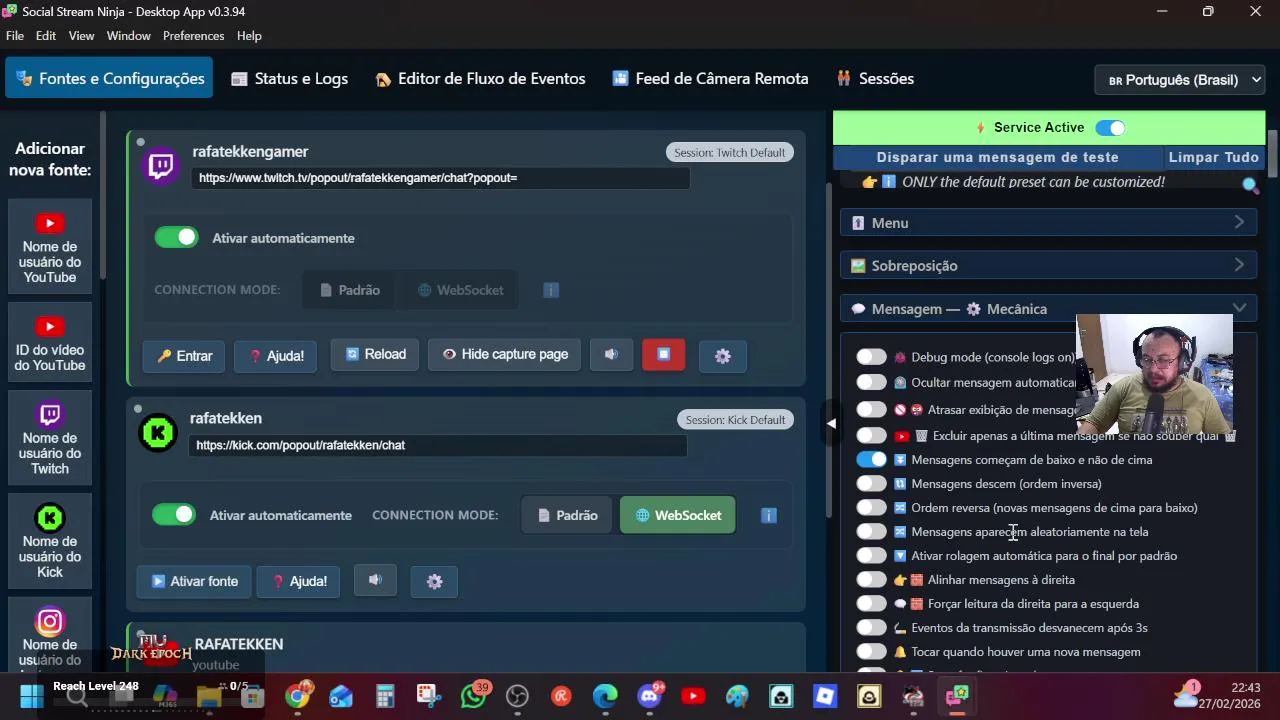Viewport: 1280px width, 720px height.
Task: Toggle Service Active switch
Action: (1110, 128)
